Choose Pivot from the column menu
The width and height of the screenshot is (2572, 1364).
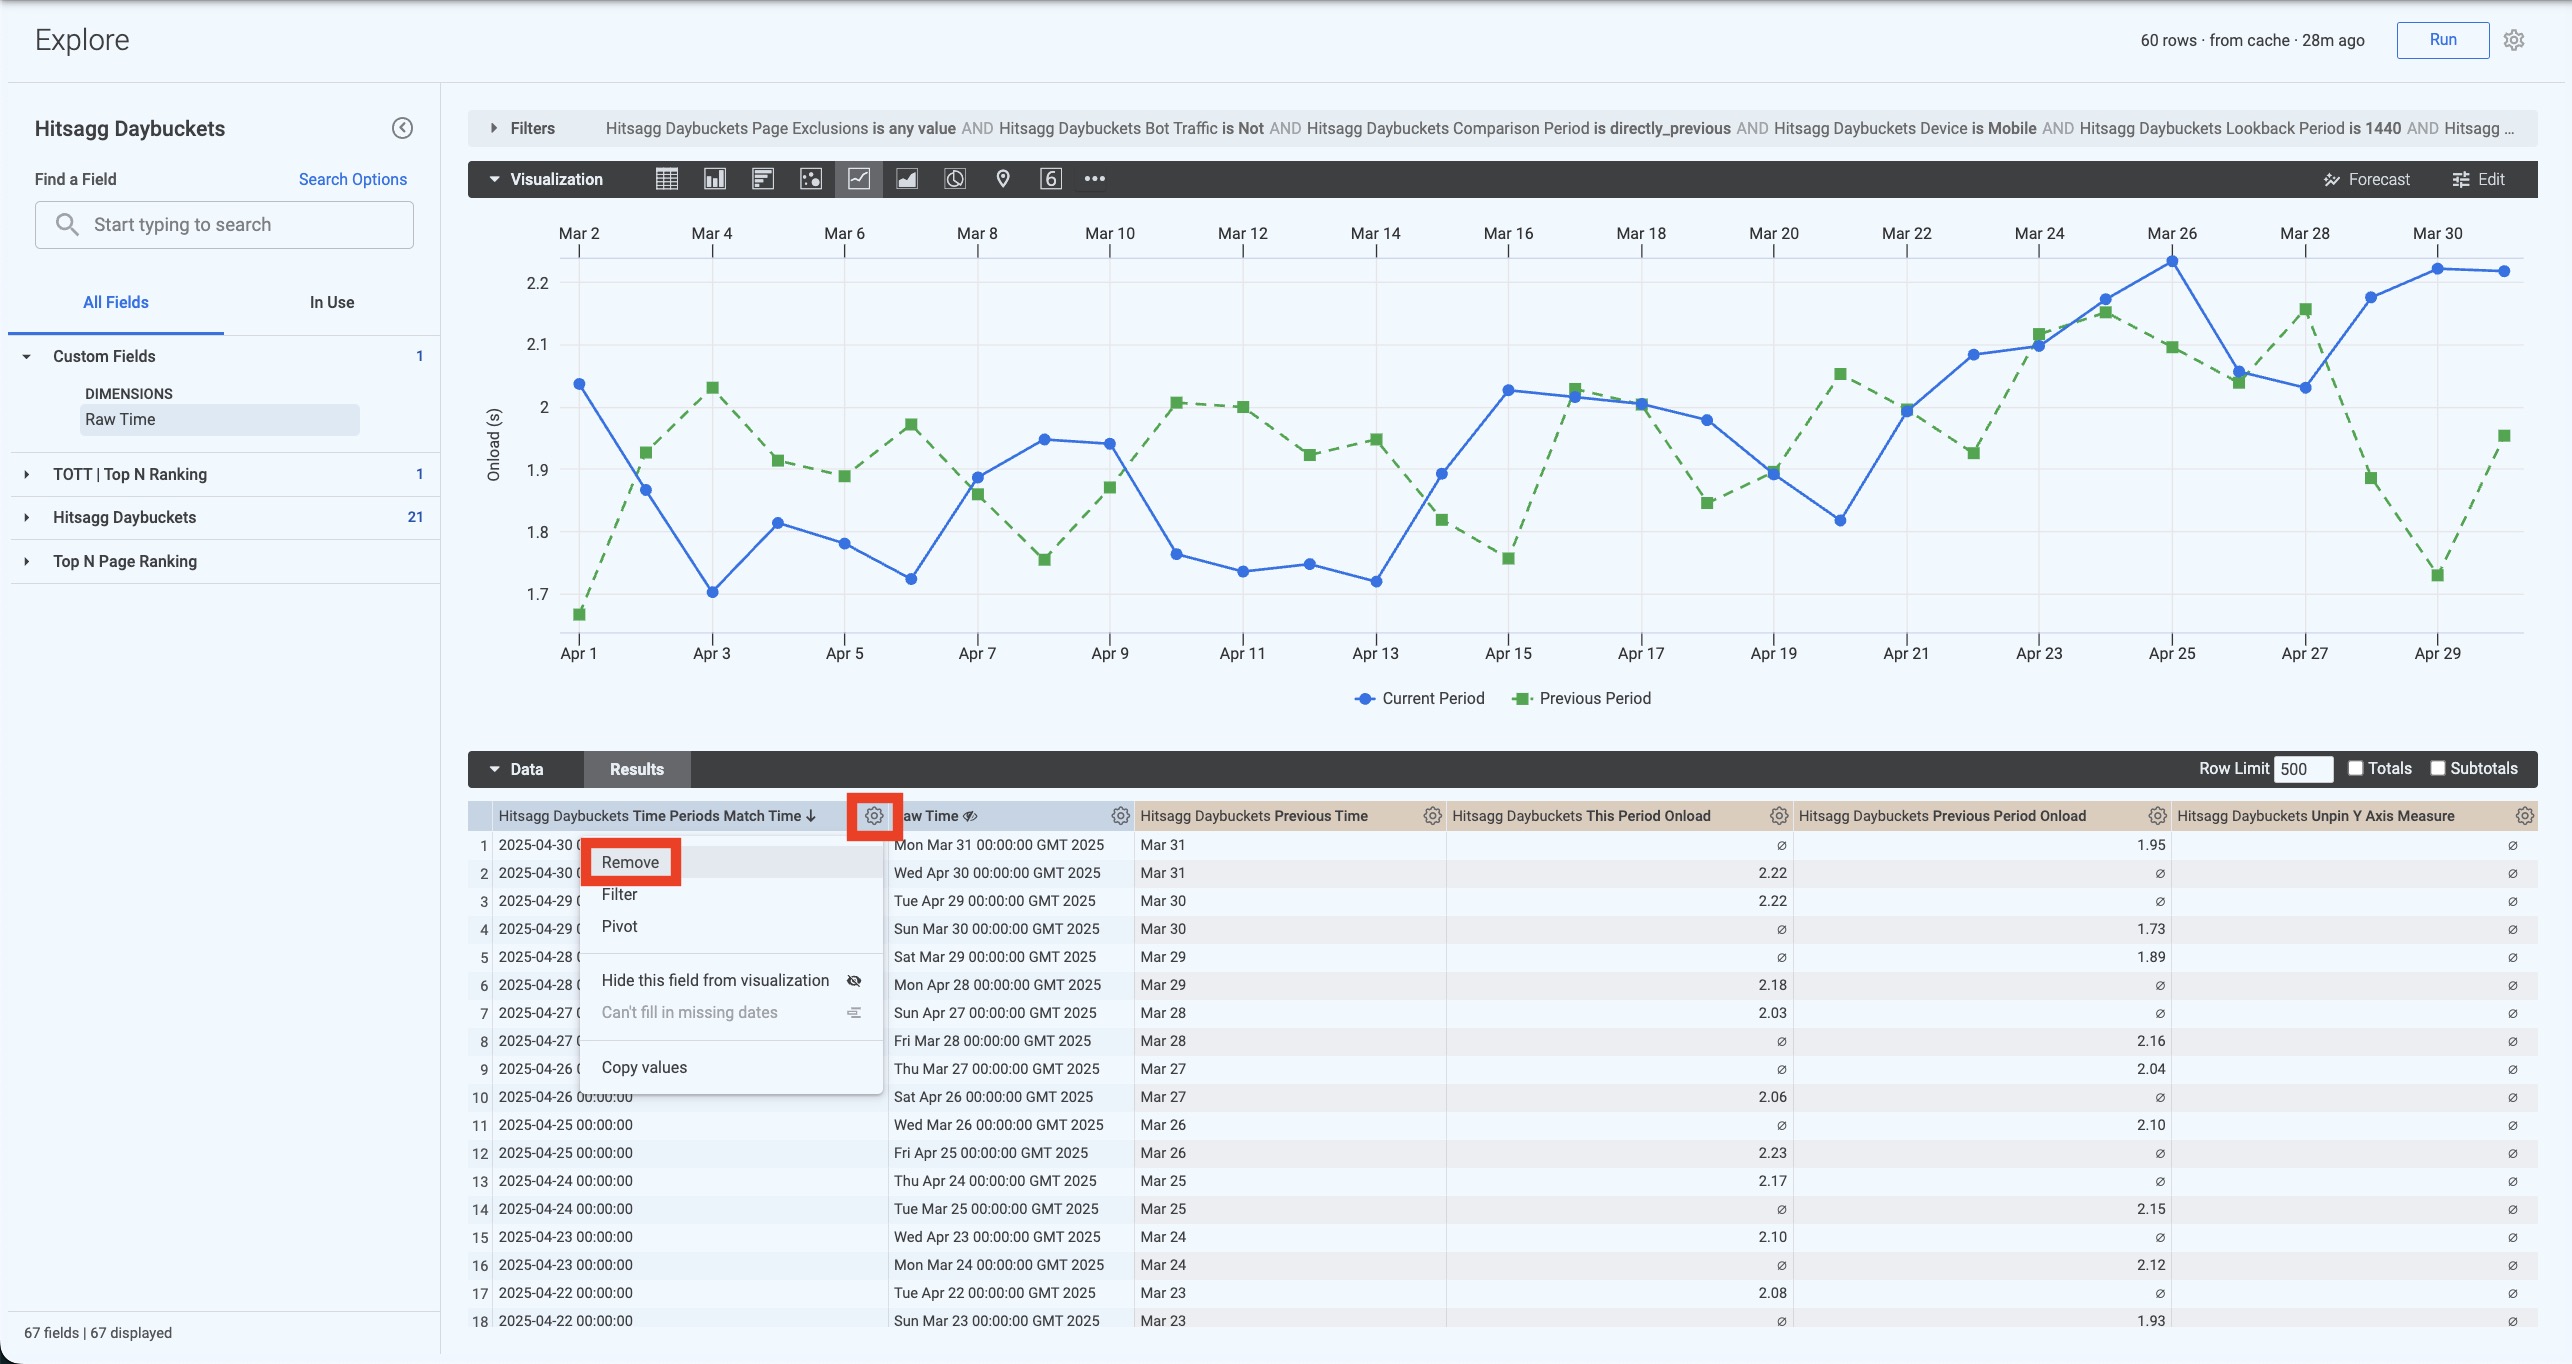619,926
